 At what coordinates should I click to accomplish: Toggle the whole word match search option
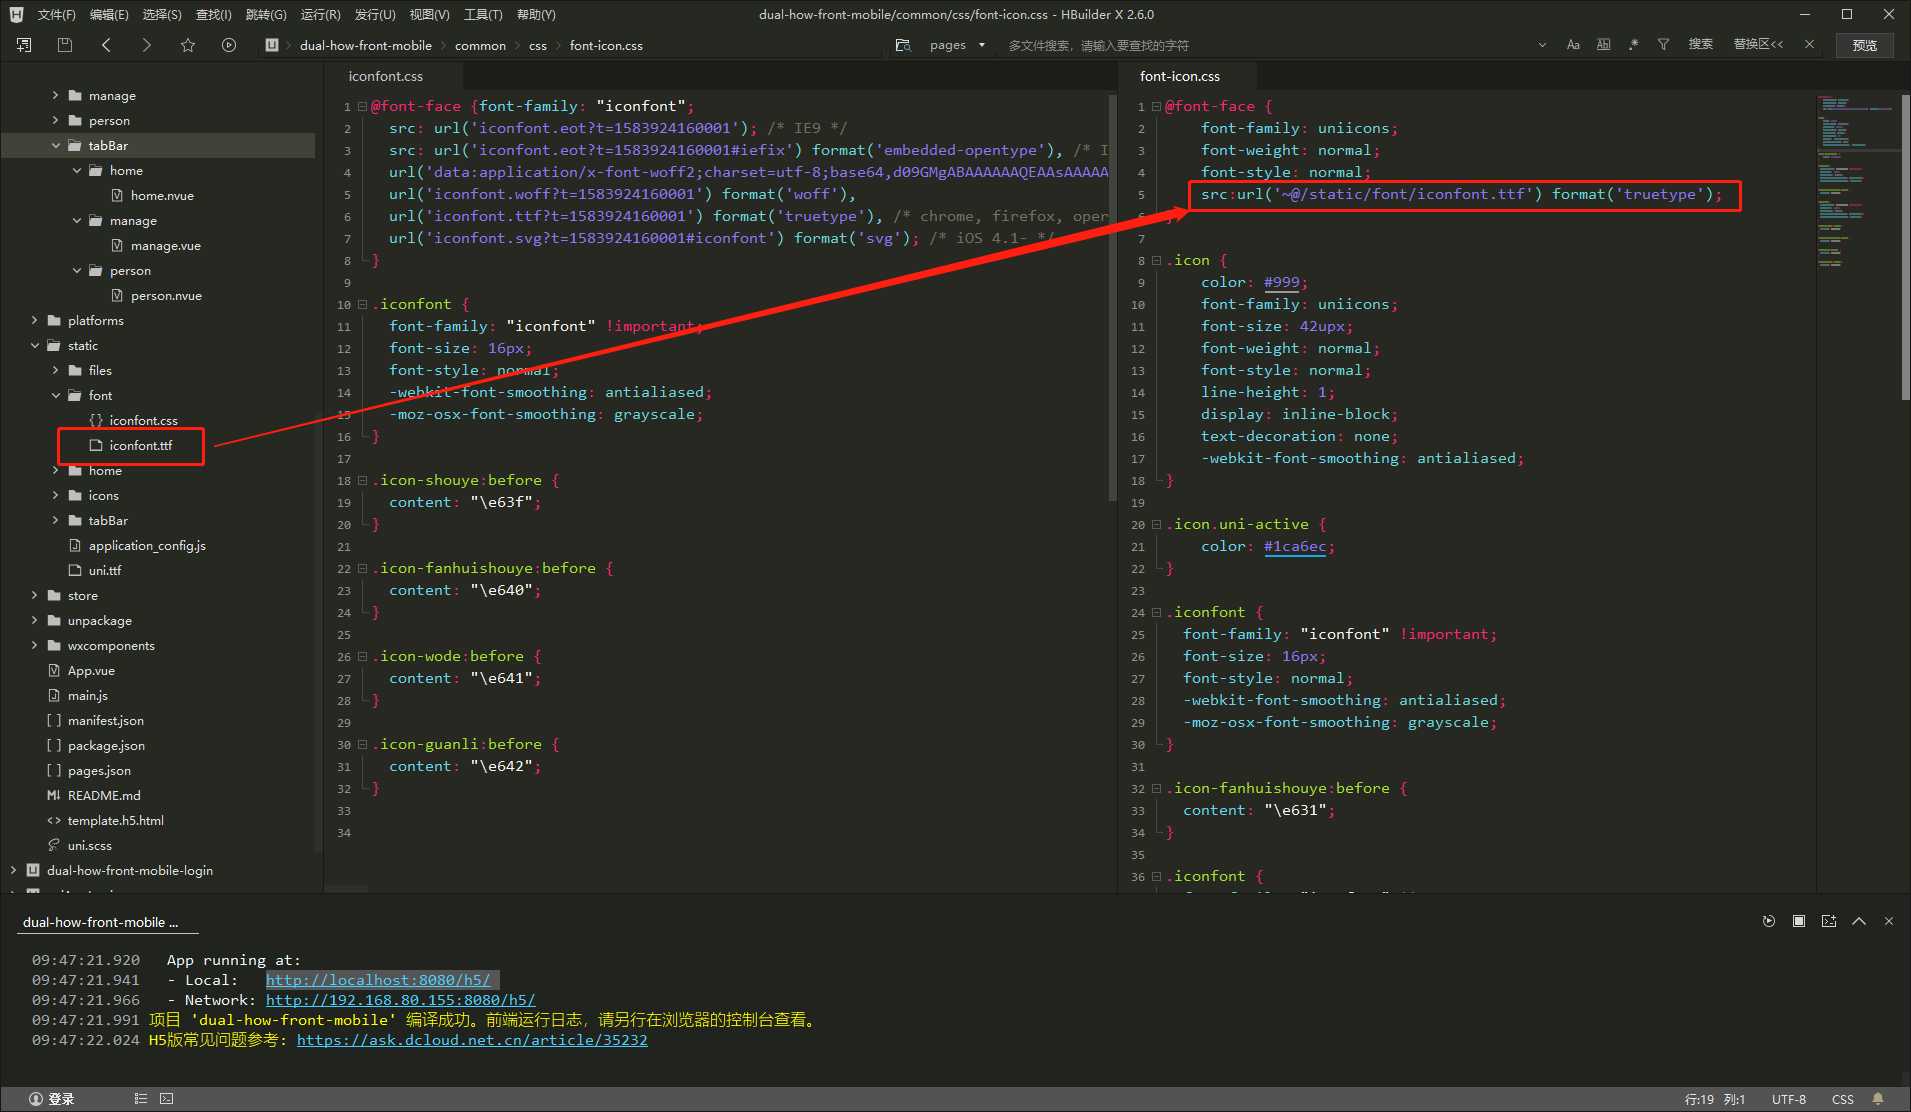(1603, 45)
